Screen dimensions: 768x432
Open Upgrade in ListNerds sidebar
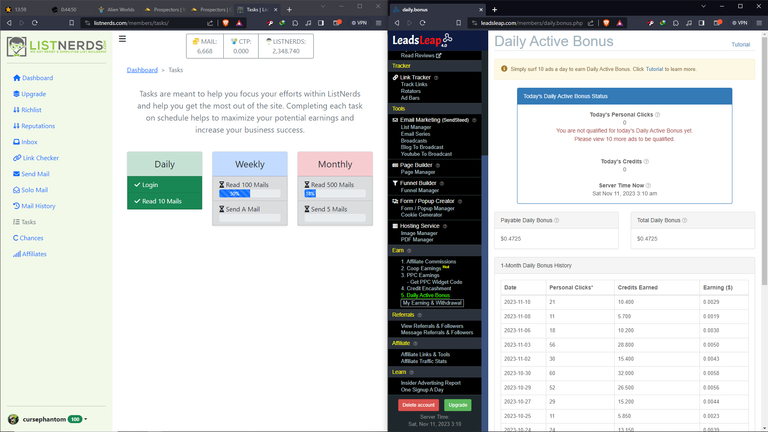pos(29,94)
